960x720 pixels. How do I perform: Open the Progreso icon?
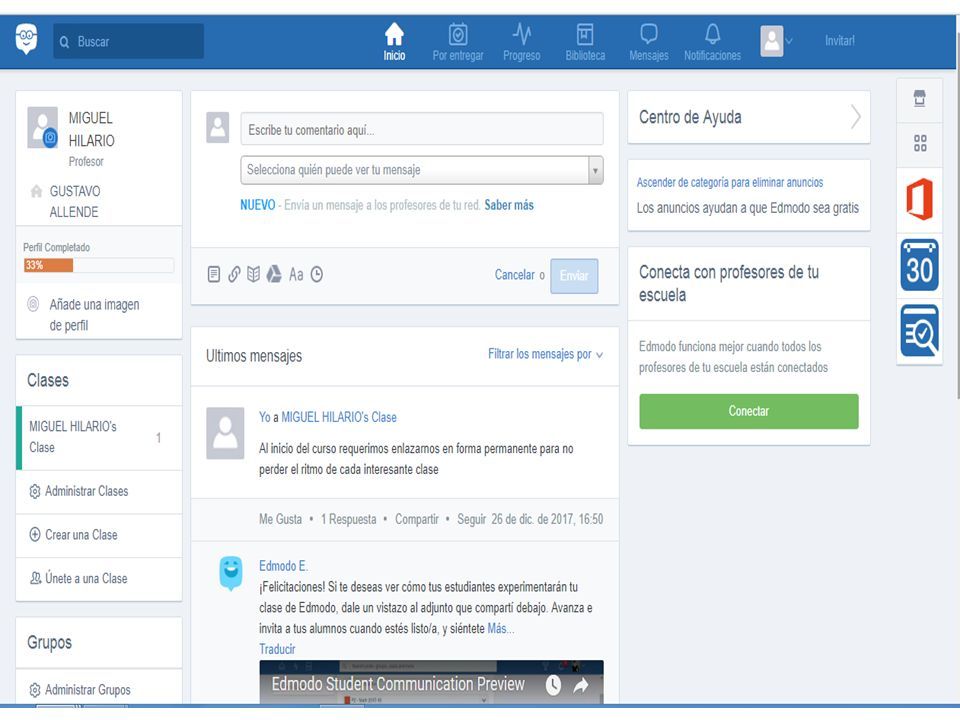522,34
